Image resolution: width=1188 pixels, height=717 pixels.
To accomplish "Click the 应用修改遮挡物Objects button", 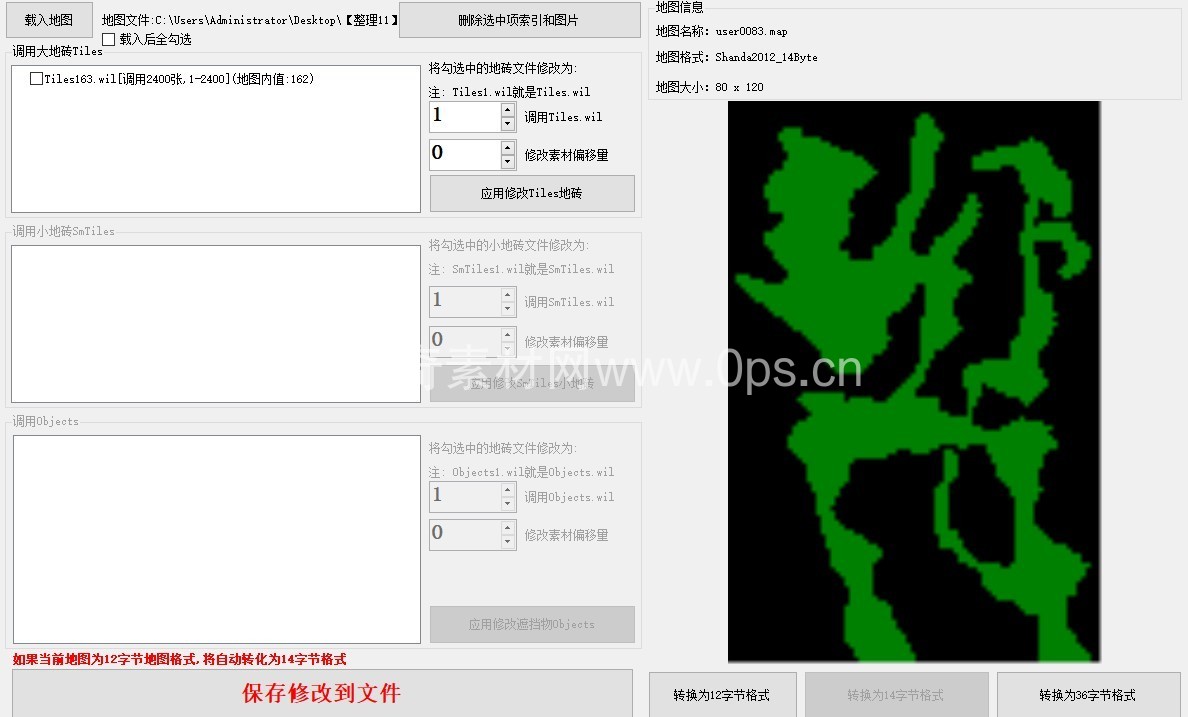I will click(532, 624).
